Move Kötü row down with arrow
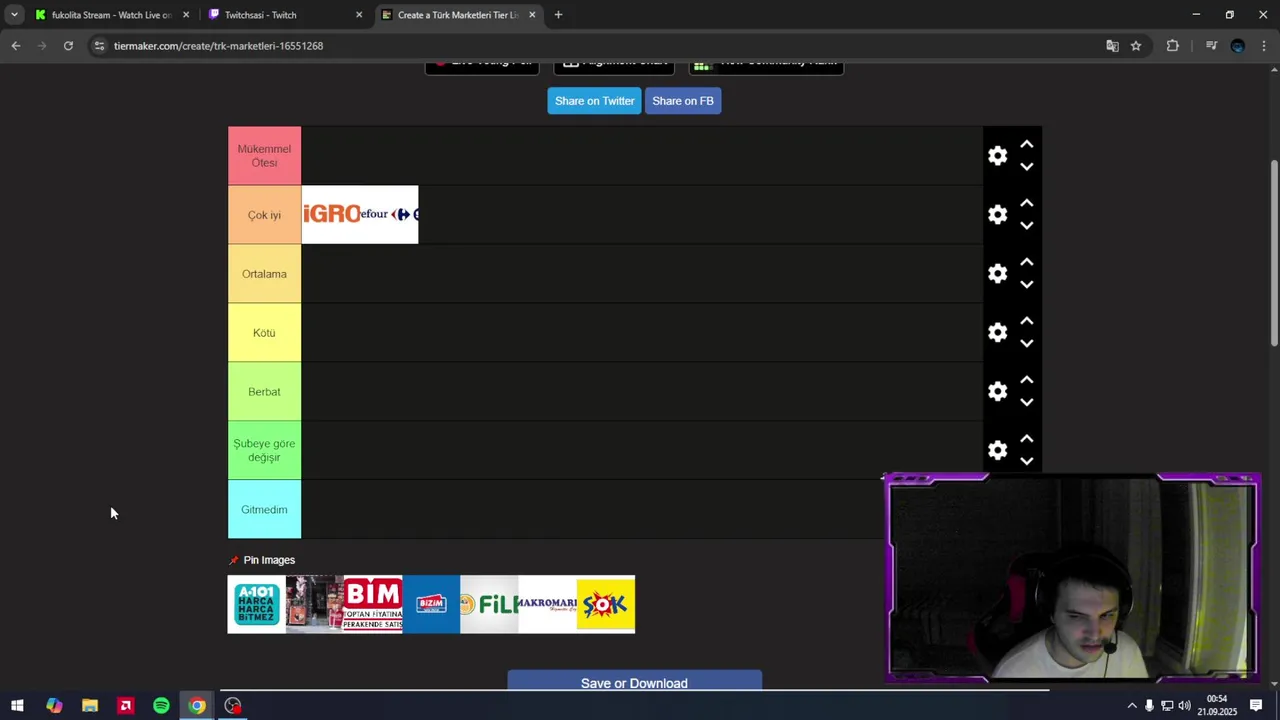 [x=1026, y=344]
